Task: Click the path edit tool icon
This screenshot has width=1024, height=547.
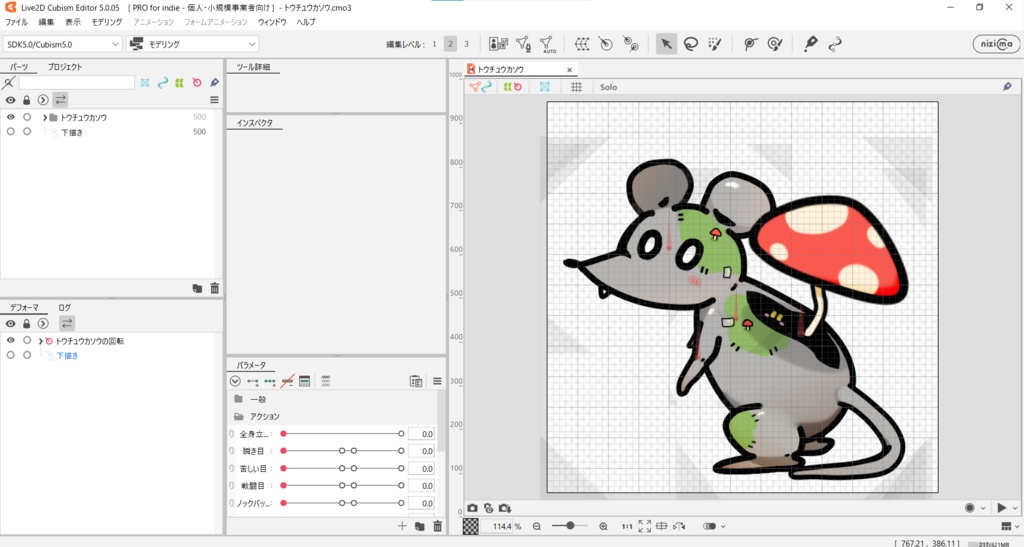Action: tap(835, 44)
